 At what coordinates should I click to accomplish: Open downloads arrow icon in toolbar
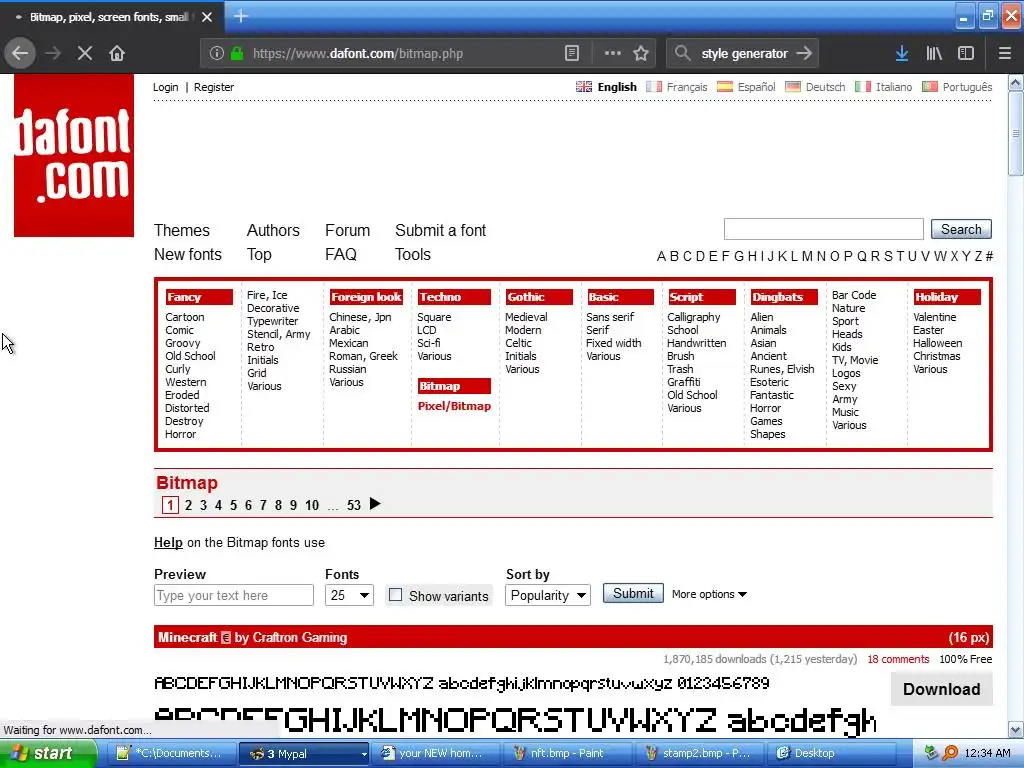click(902, 54)
